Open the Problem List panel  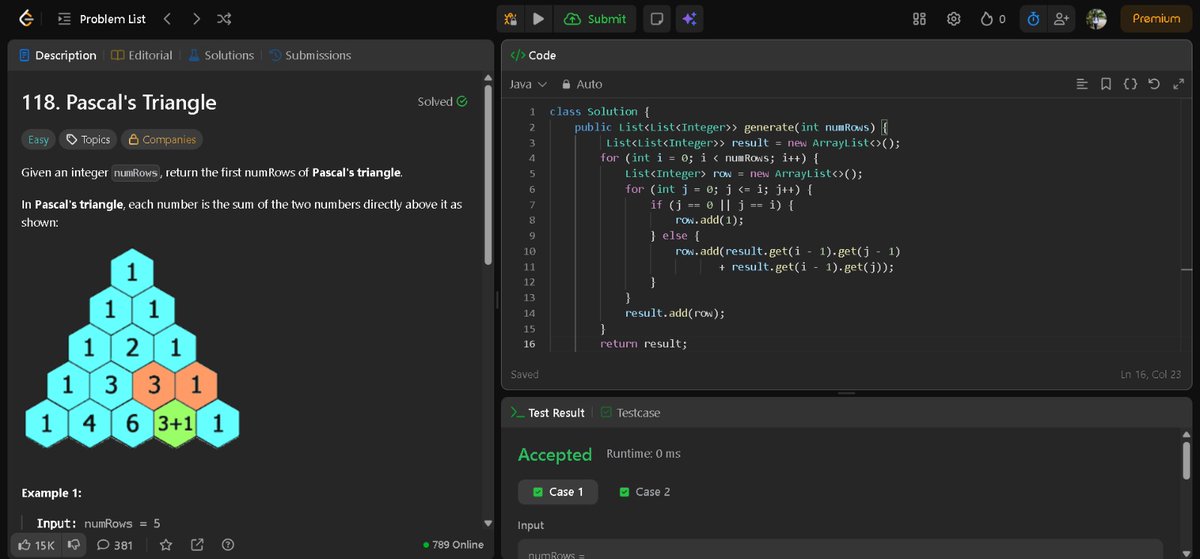(x=102, y=18)
